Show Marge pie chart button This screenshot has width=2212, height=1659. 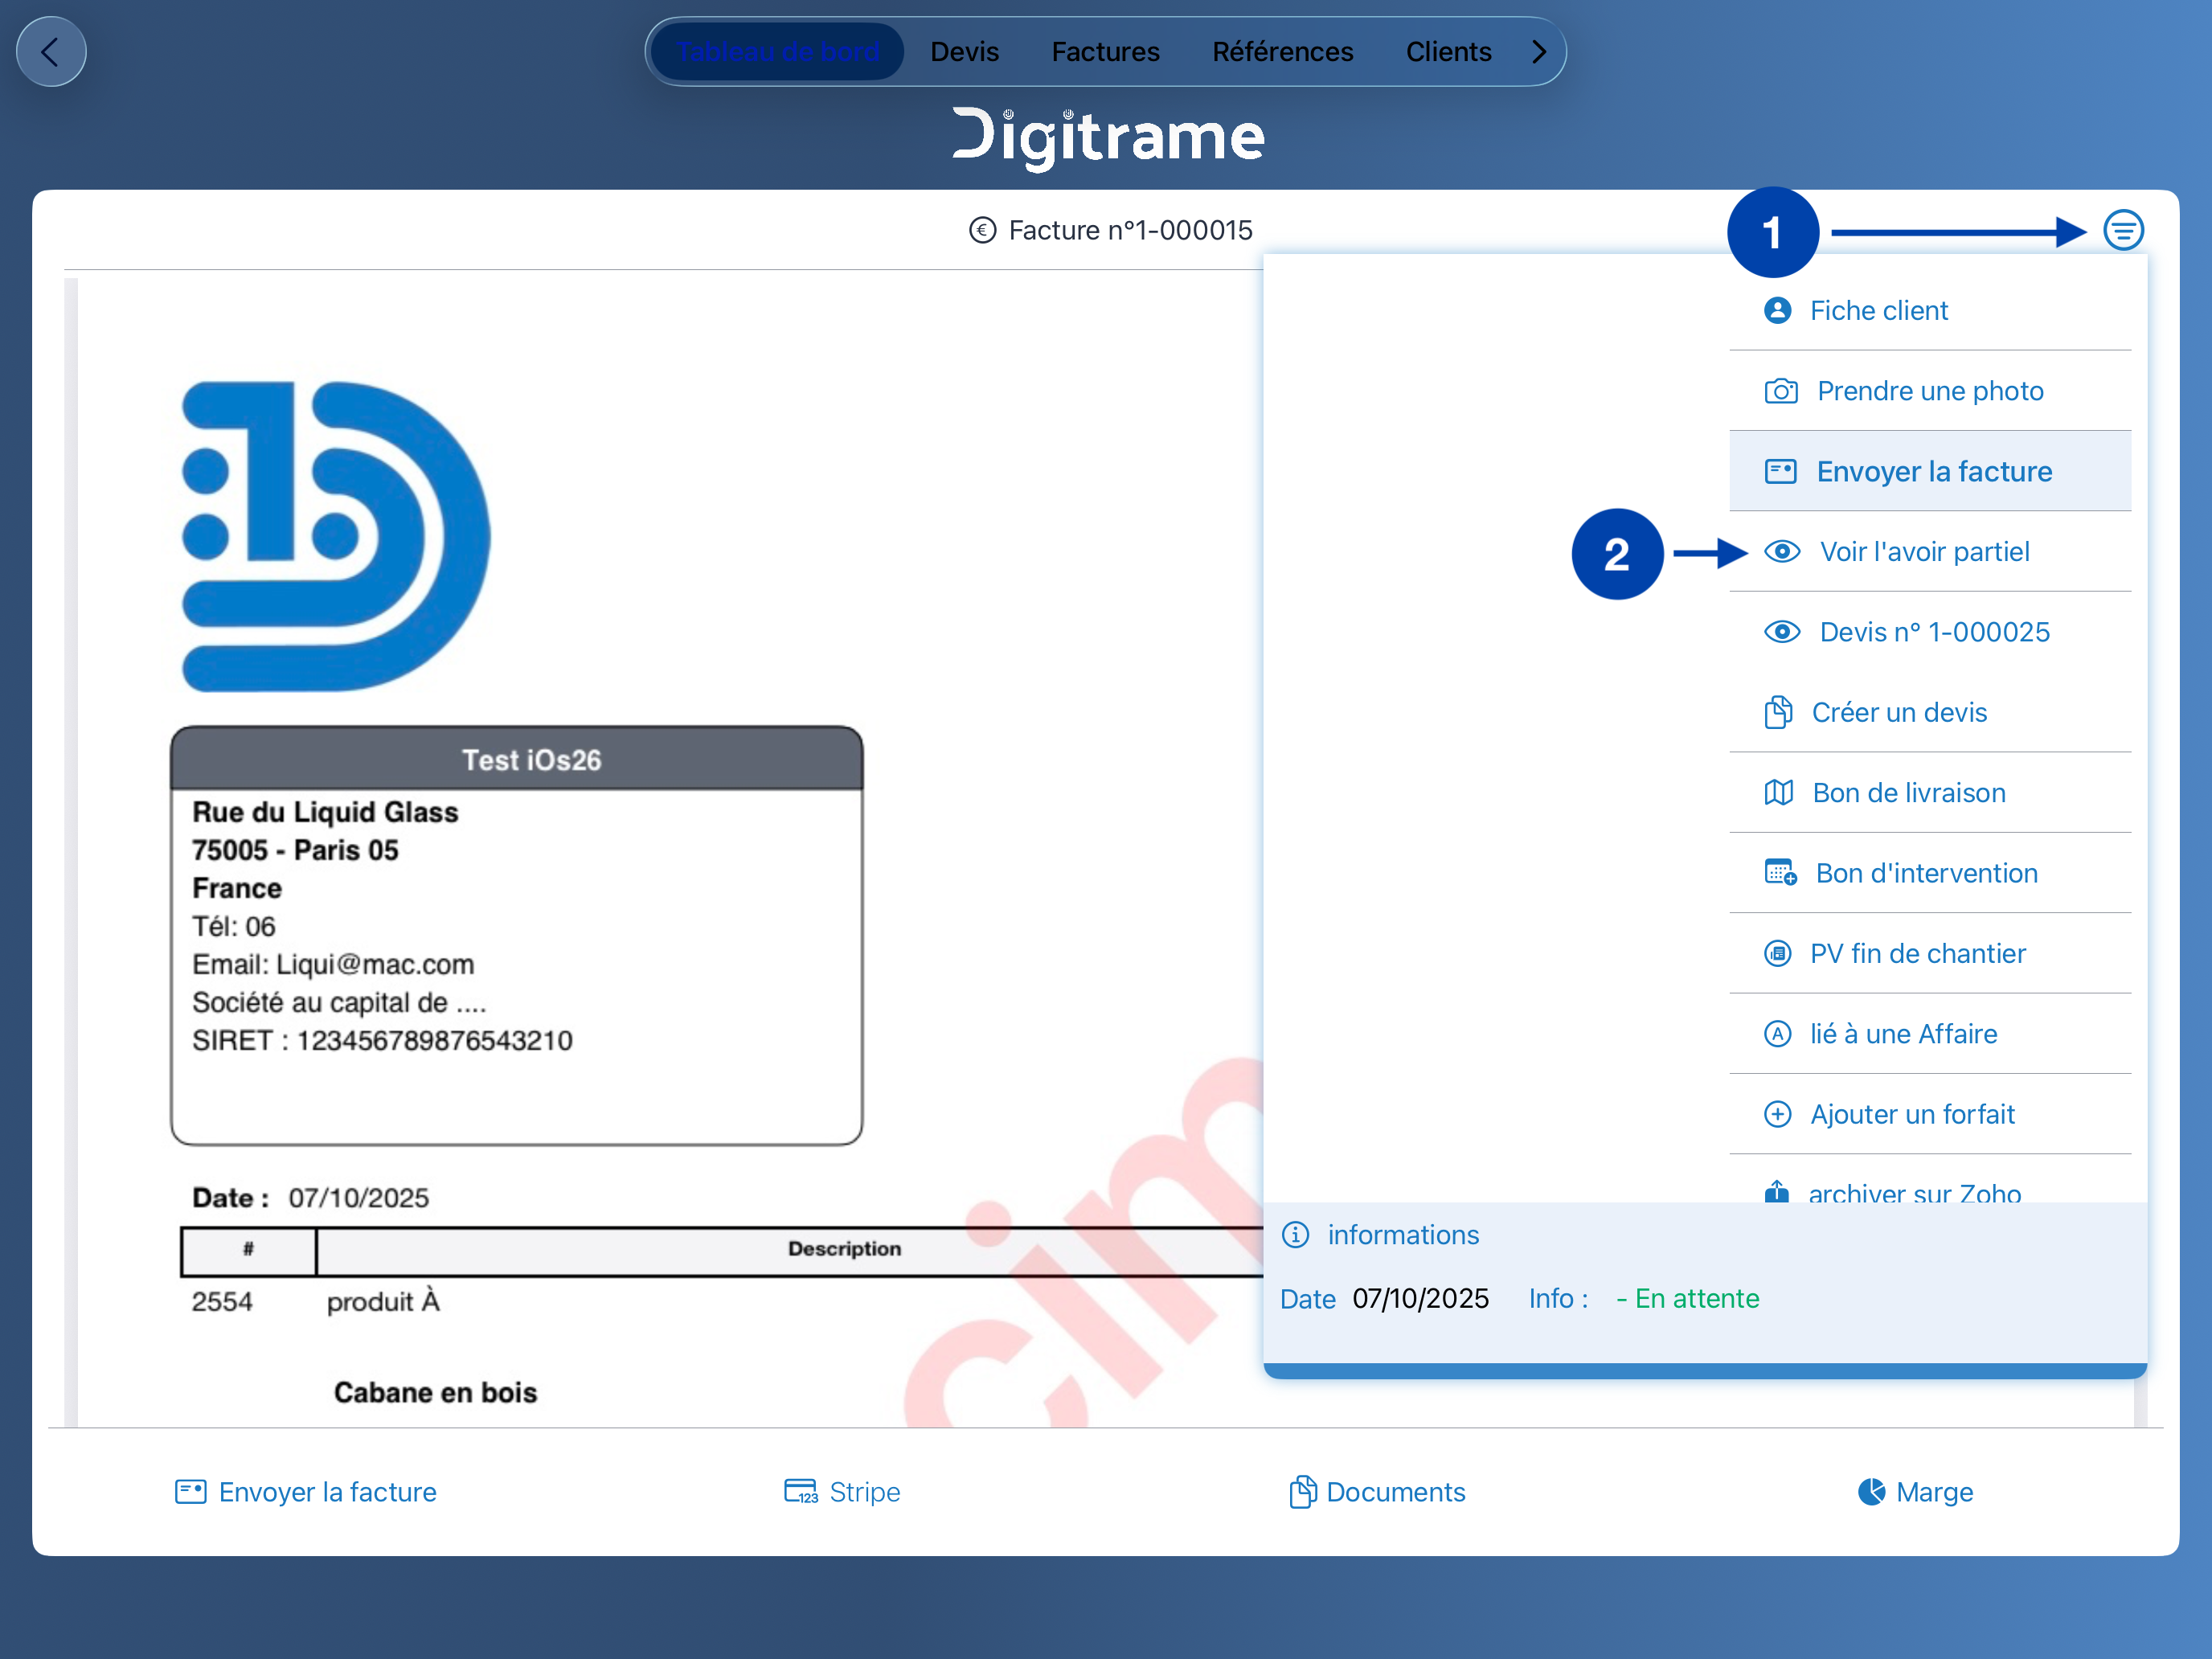click(x=1915, y=1492)
